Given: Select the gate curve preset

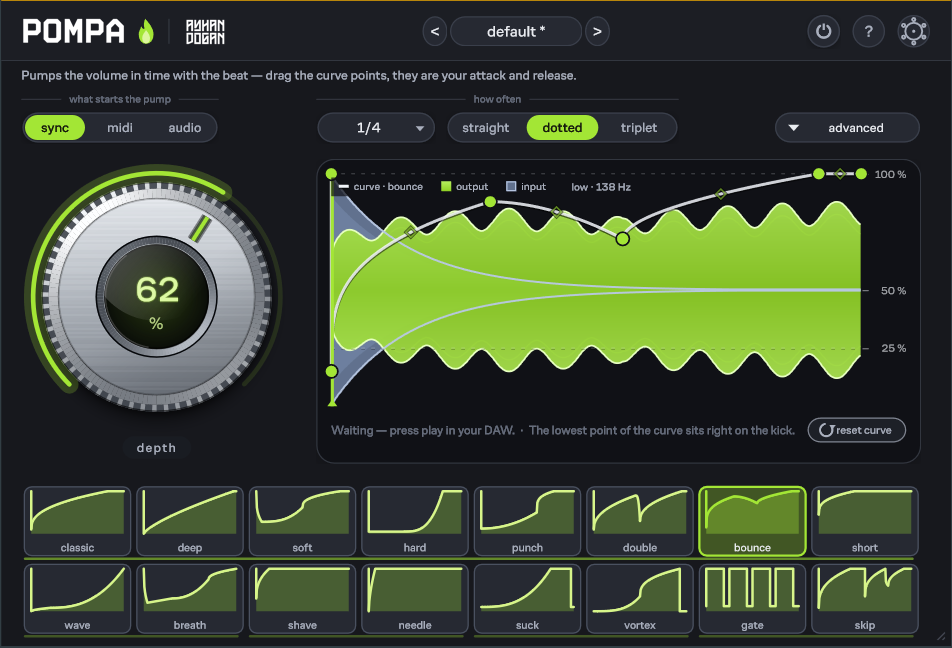Looking at the screenshot, I should pos(752,599).
